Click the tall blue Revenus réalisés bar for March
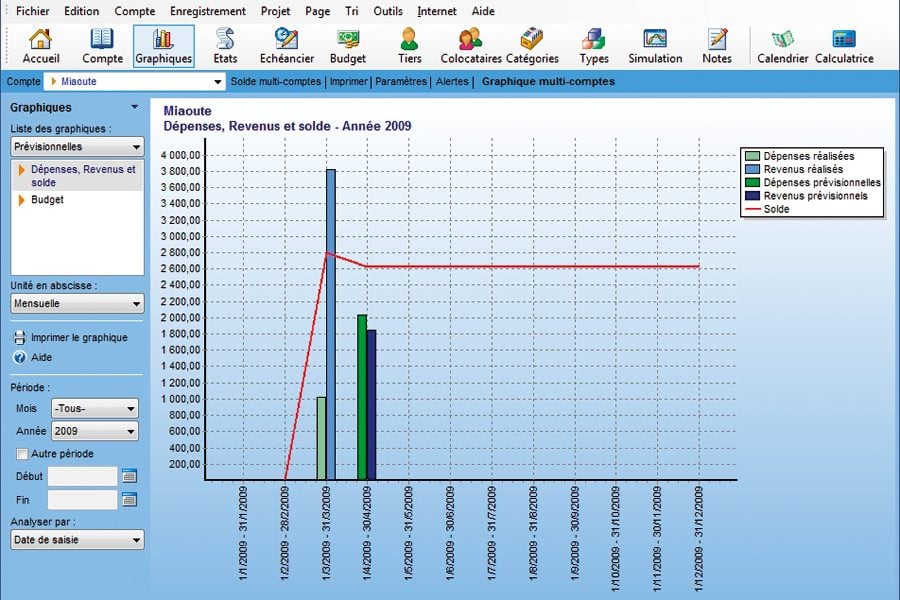 (x=331, y=324)
